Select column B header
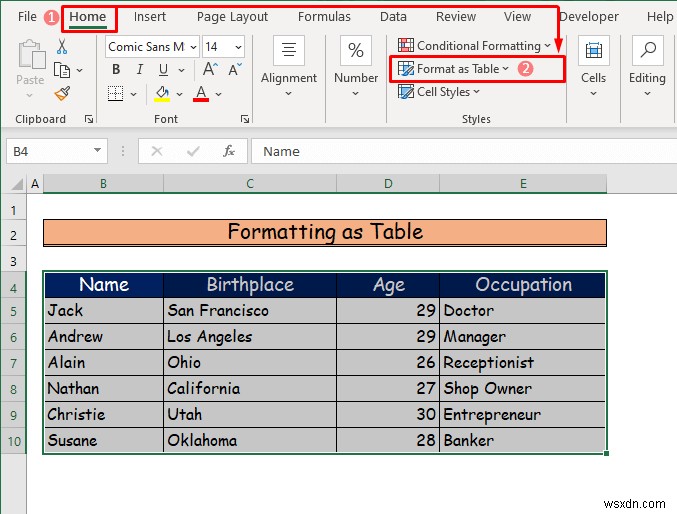Screen dimensions: 677x514 pos(103,184)
